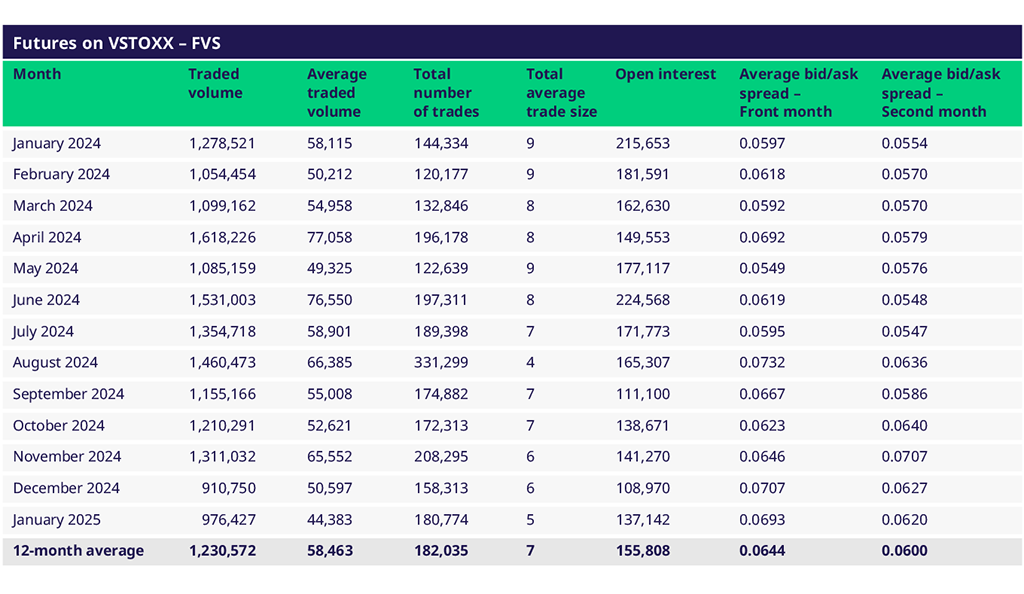This screenshot has height=594, width=1024.
Task: Click the Total number of trades header
Action: click(446, 93)
